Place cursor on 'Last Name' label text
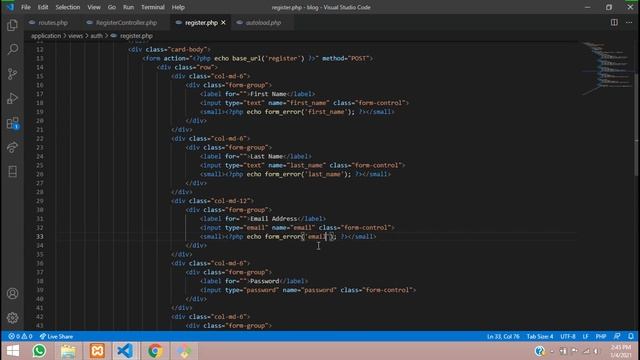The width and height of the screenshot is (640, 360). (267, 156)
